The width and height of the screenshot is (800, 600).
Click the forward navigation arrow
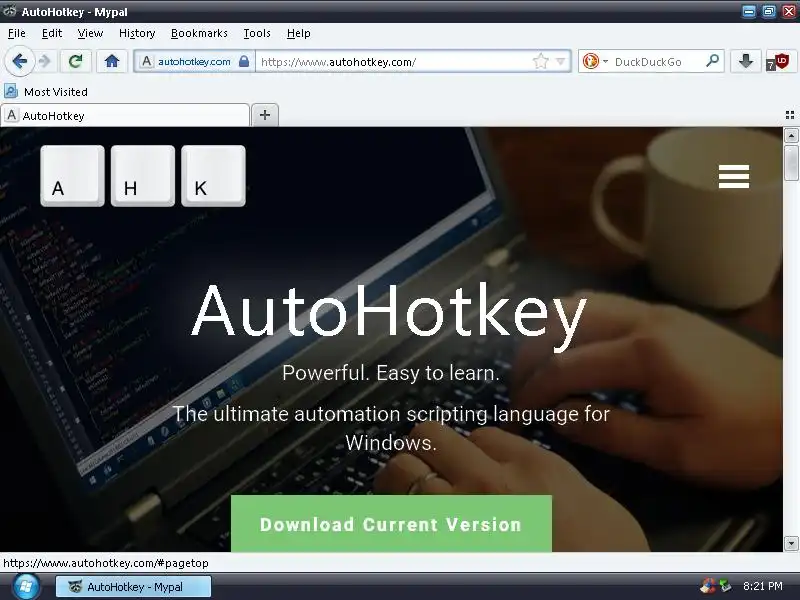(x=45, y=62)
